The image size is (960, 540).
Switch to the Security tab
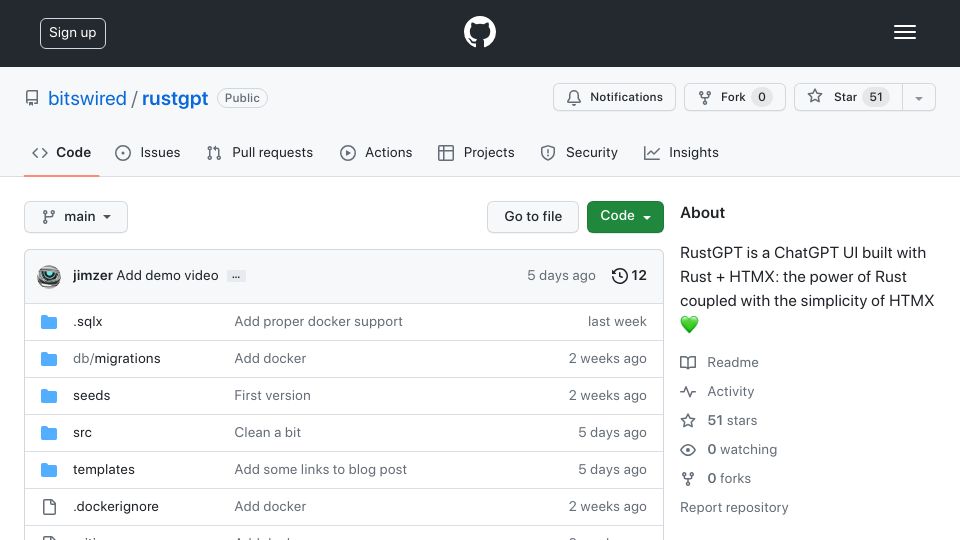pos(579,152)
